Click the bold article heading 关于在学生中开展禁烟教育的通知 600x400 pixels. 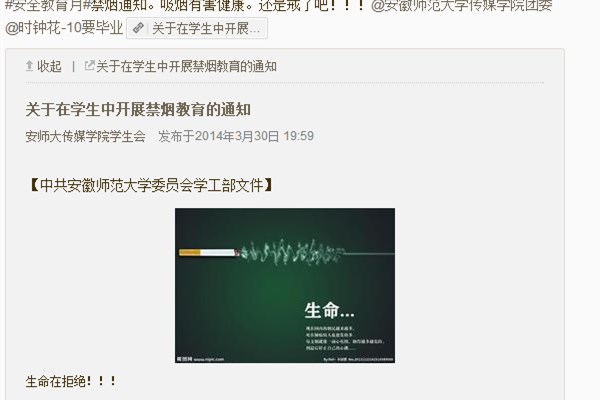coord(138,110)
